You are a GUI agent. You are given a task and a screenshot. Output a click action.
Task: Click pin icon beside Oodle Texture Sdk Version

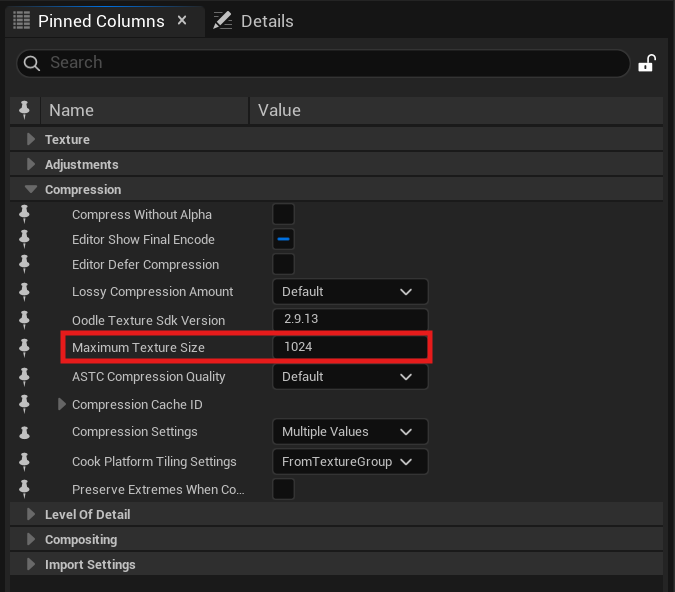pyautogui.click(x=25, y=320)
